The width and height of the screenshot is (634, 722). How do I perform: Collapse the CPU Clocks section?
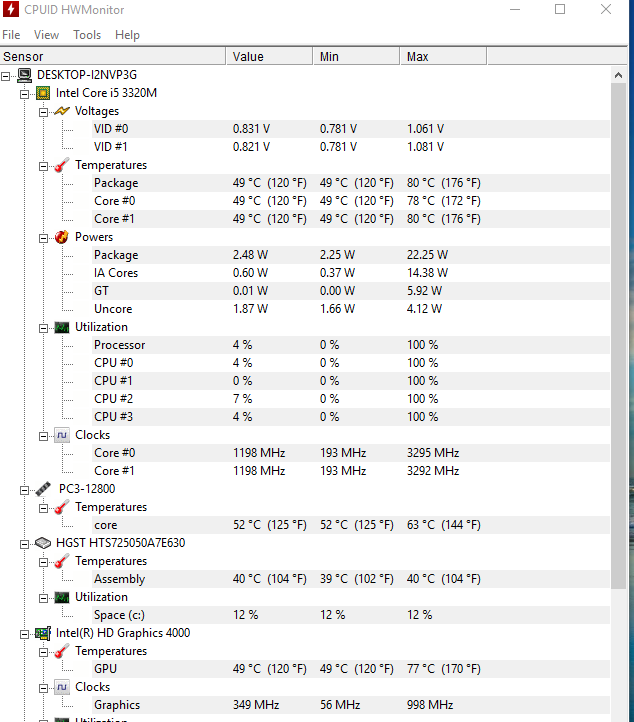(43, 436)
